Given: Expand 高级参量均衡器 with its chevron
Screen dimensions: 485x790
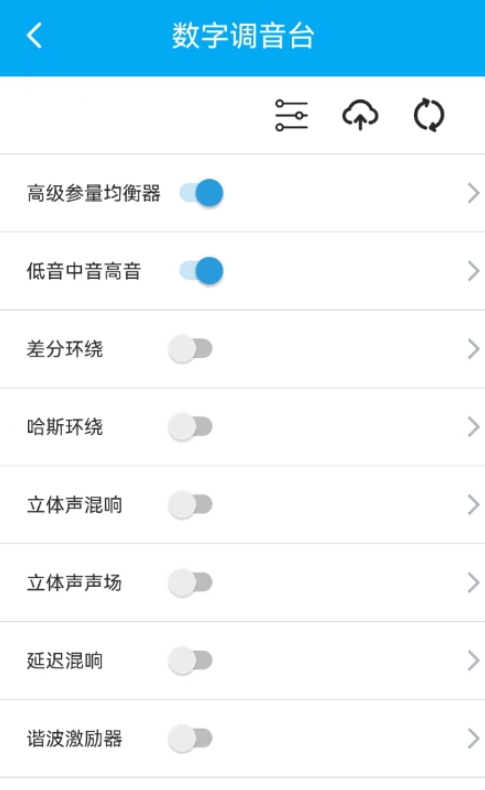Looking at the screenshot, I should (473, 193).
